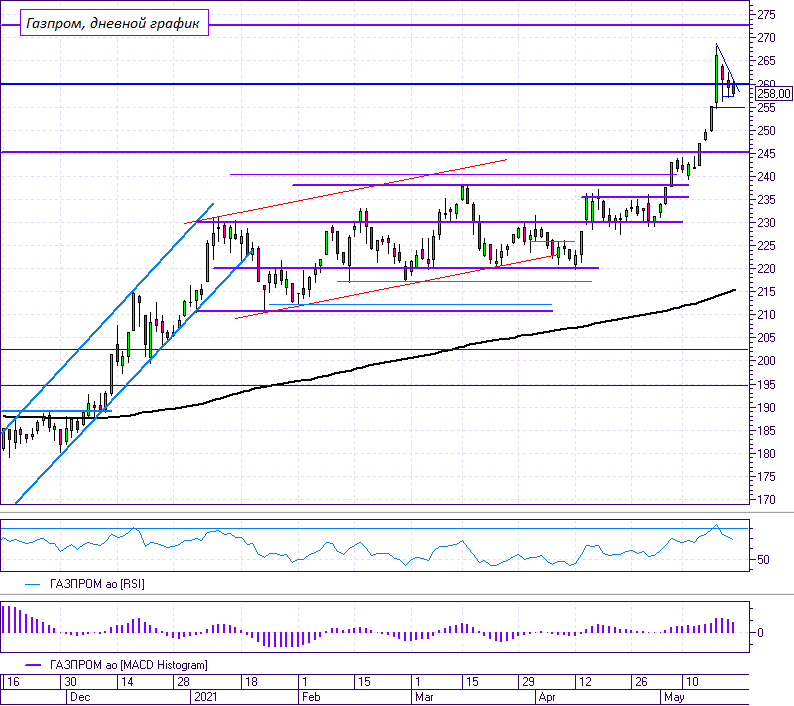Click the May month label on the timeline

[674, 697]
